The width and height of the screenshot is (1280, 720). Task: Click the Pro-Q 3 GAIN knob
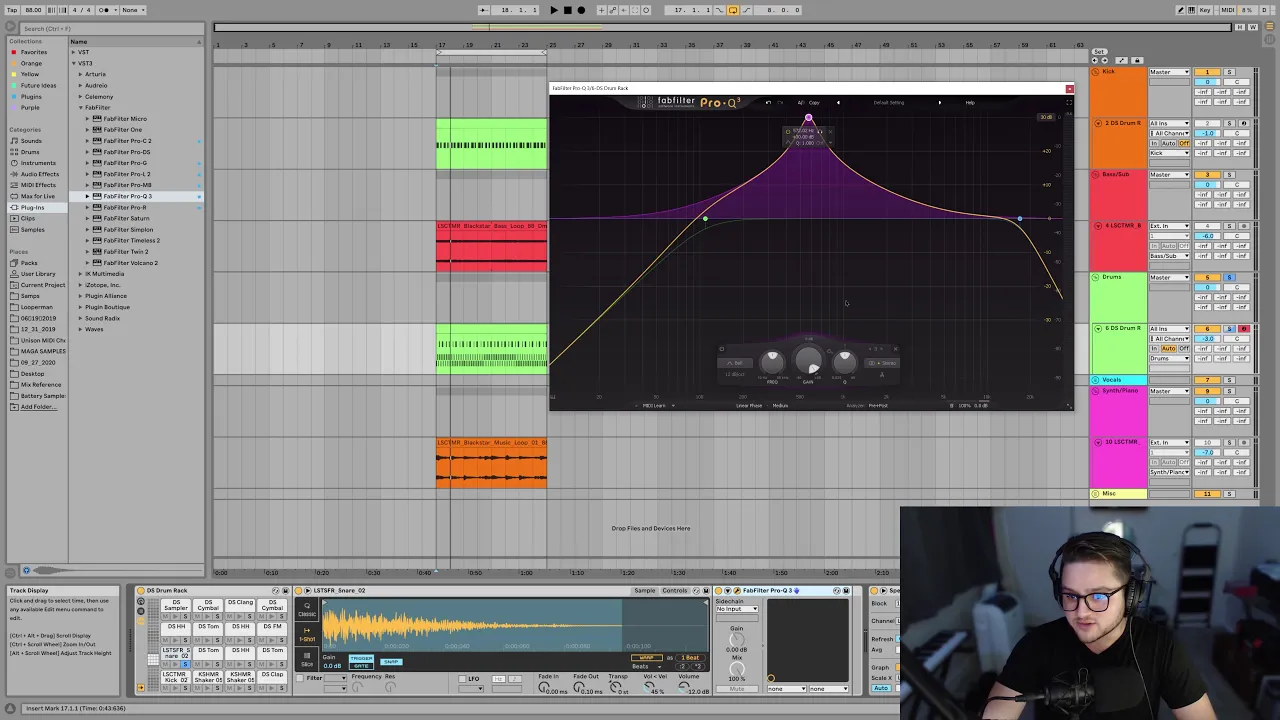pyautogui.click(x=808, y=361)
